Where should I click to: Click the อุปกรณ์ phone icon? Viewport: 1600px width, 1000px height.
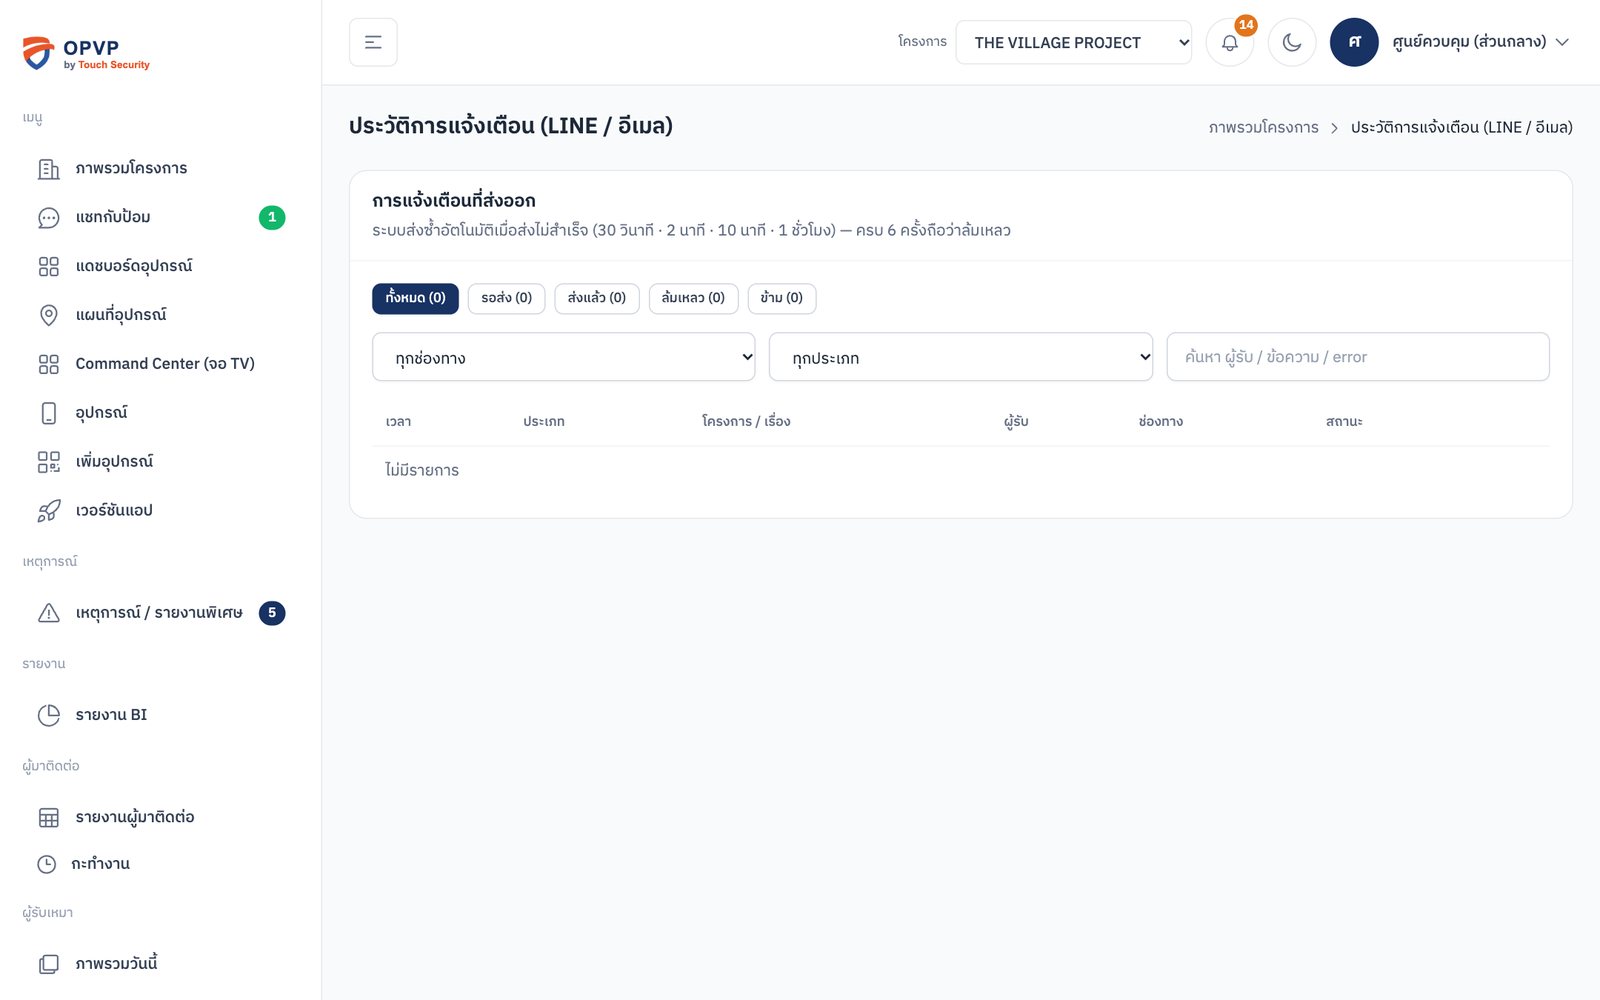click(x=48, y=413)
